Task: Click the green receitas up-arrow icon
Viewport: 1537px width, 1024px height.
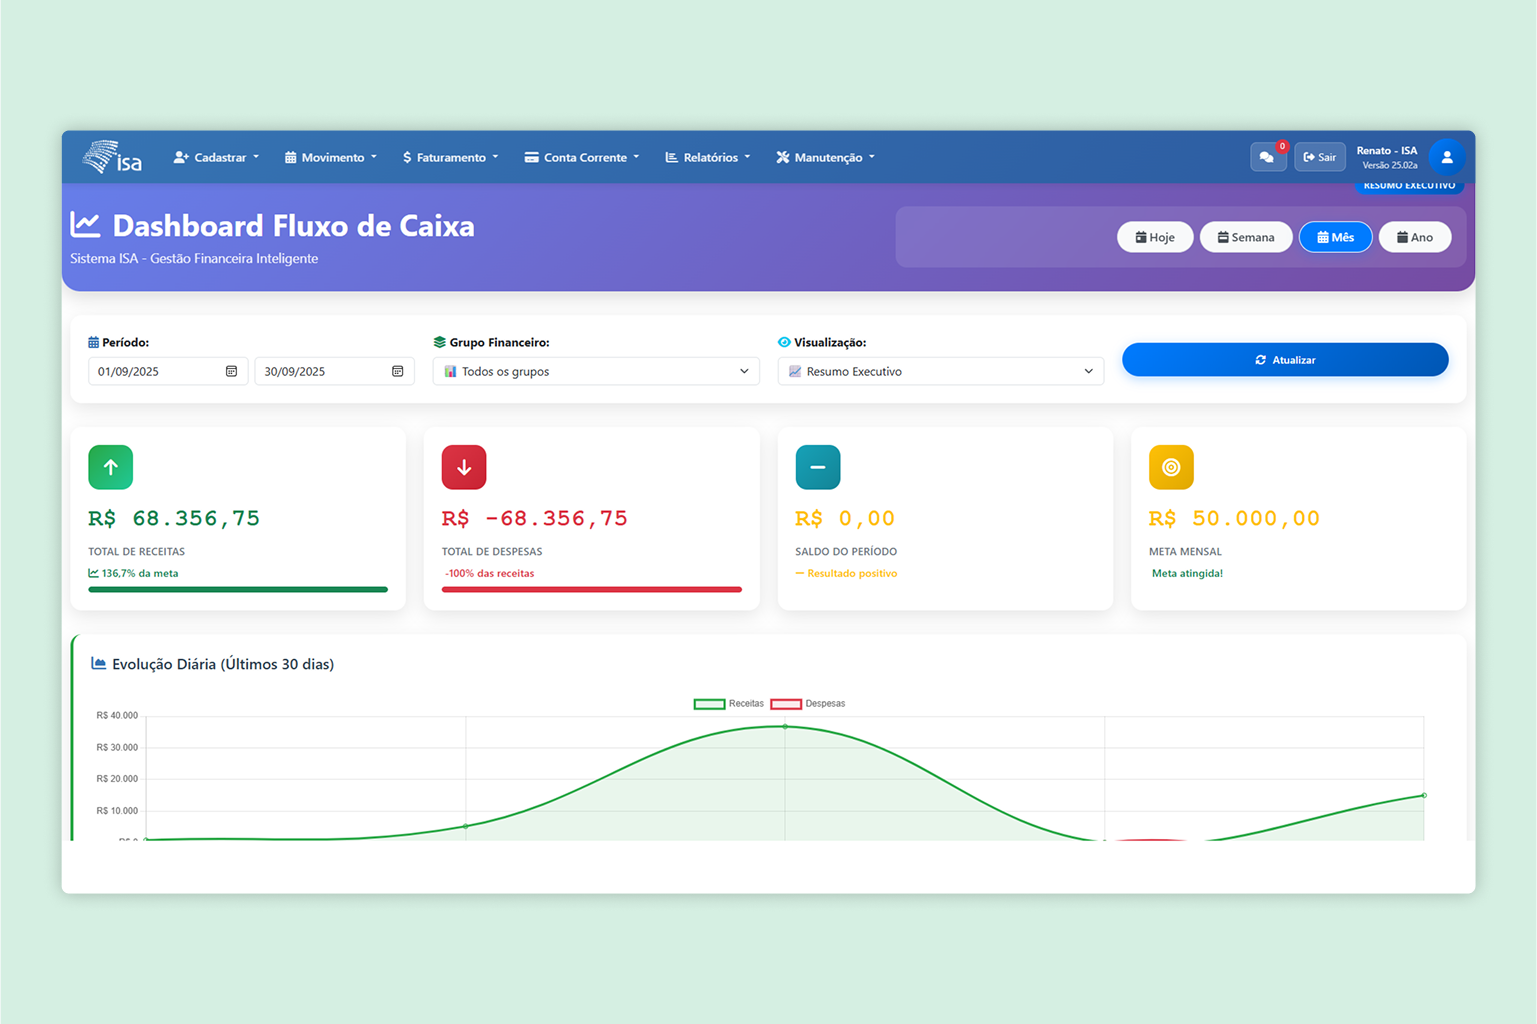Action: click(x=110, y=467)
